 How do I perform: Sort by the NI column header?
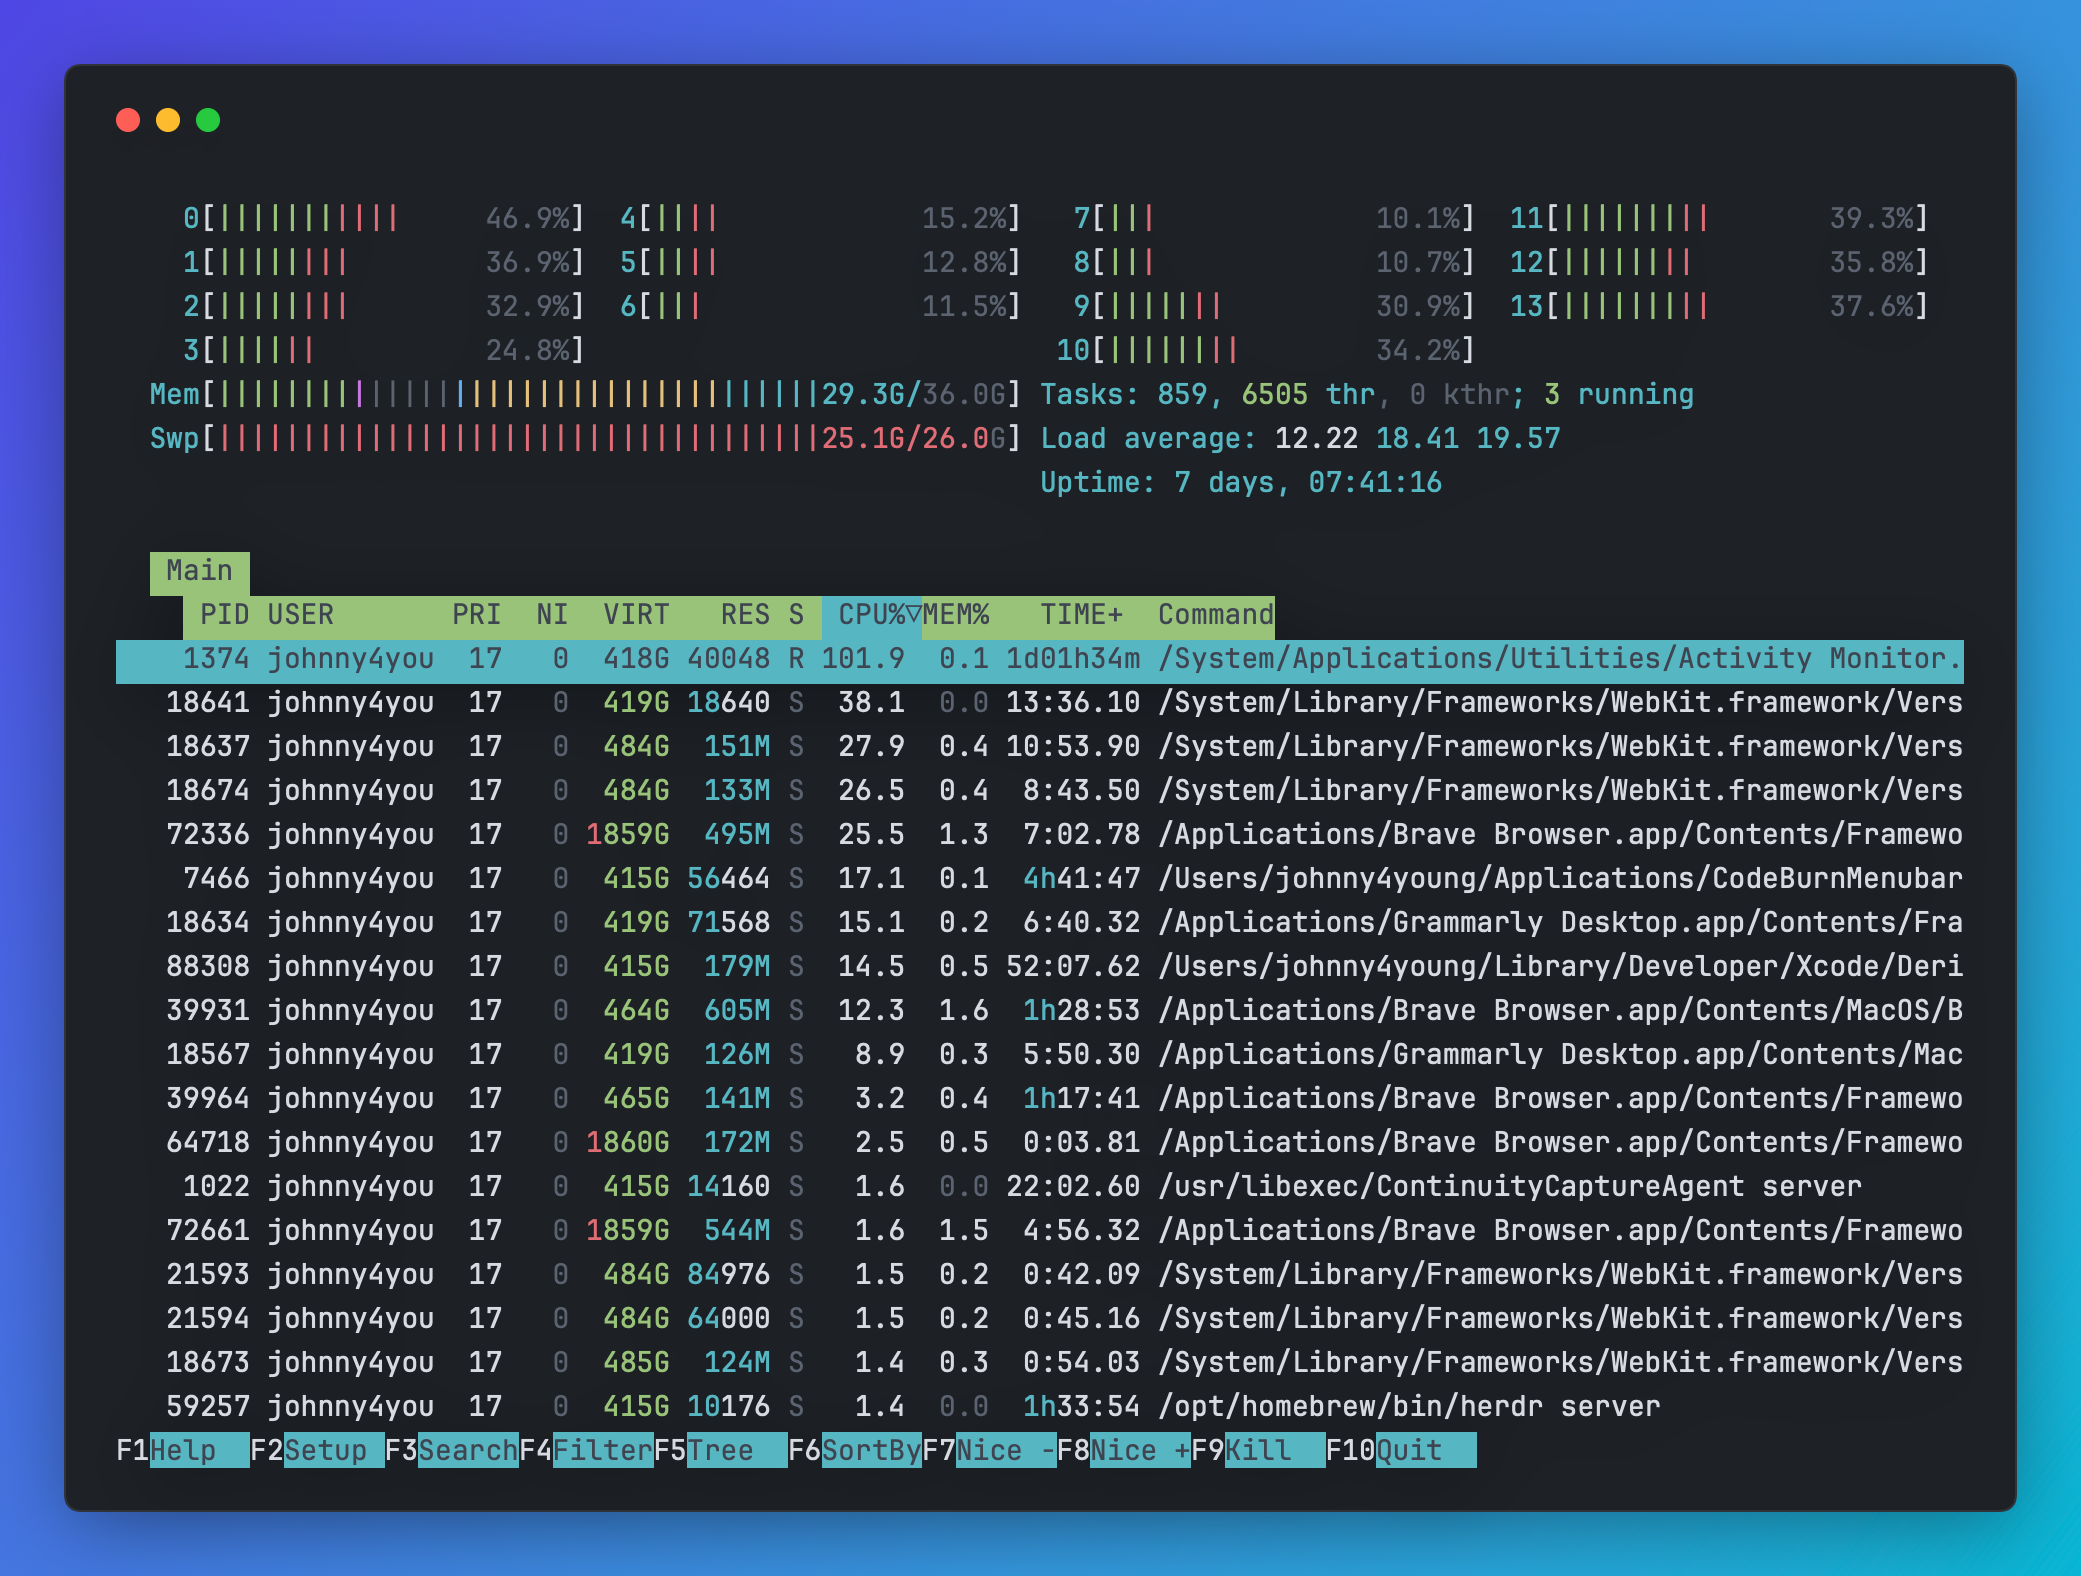552,616
